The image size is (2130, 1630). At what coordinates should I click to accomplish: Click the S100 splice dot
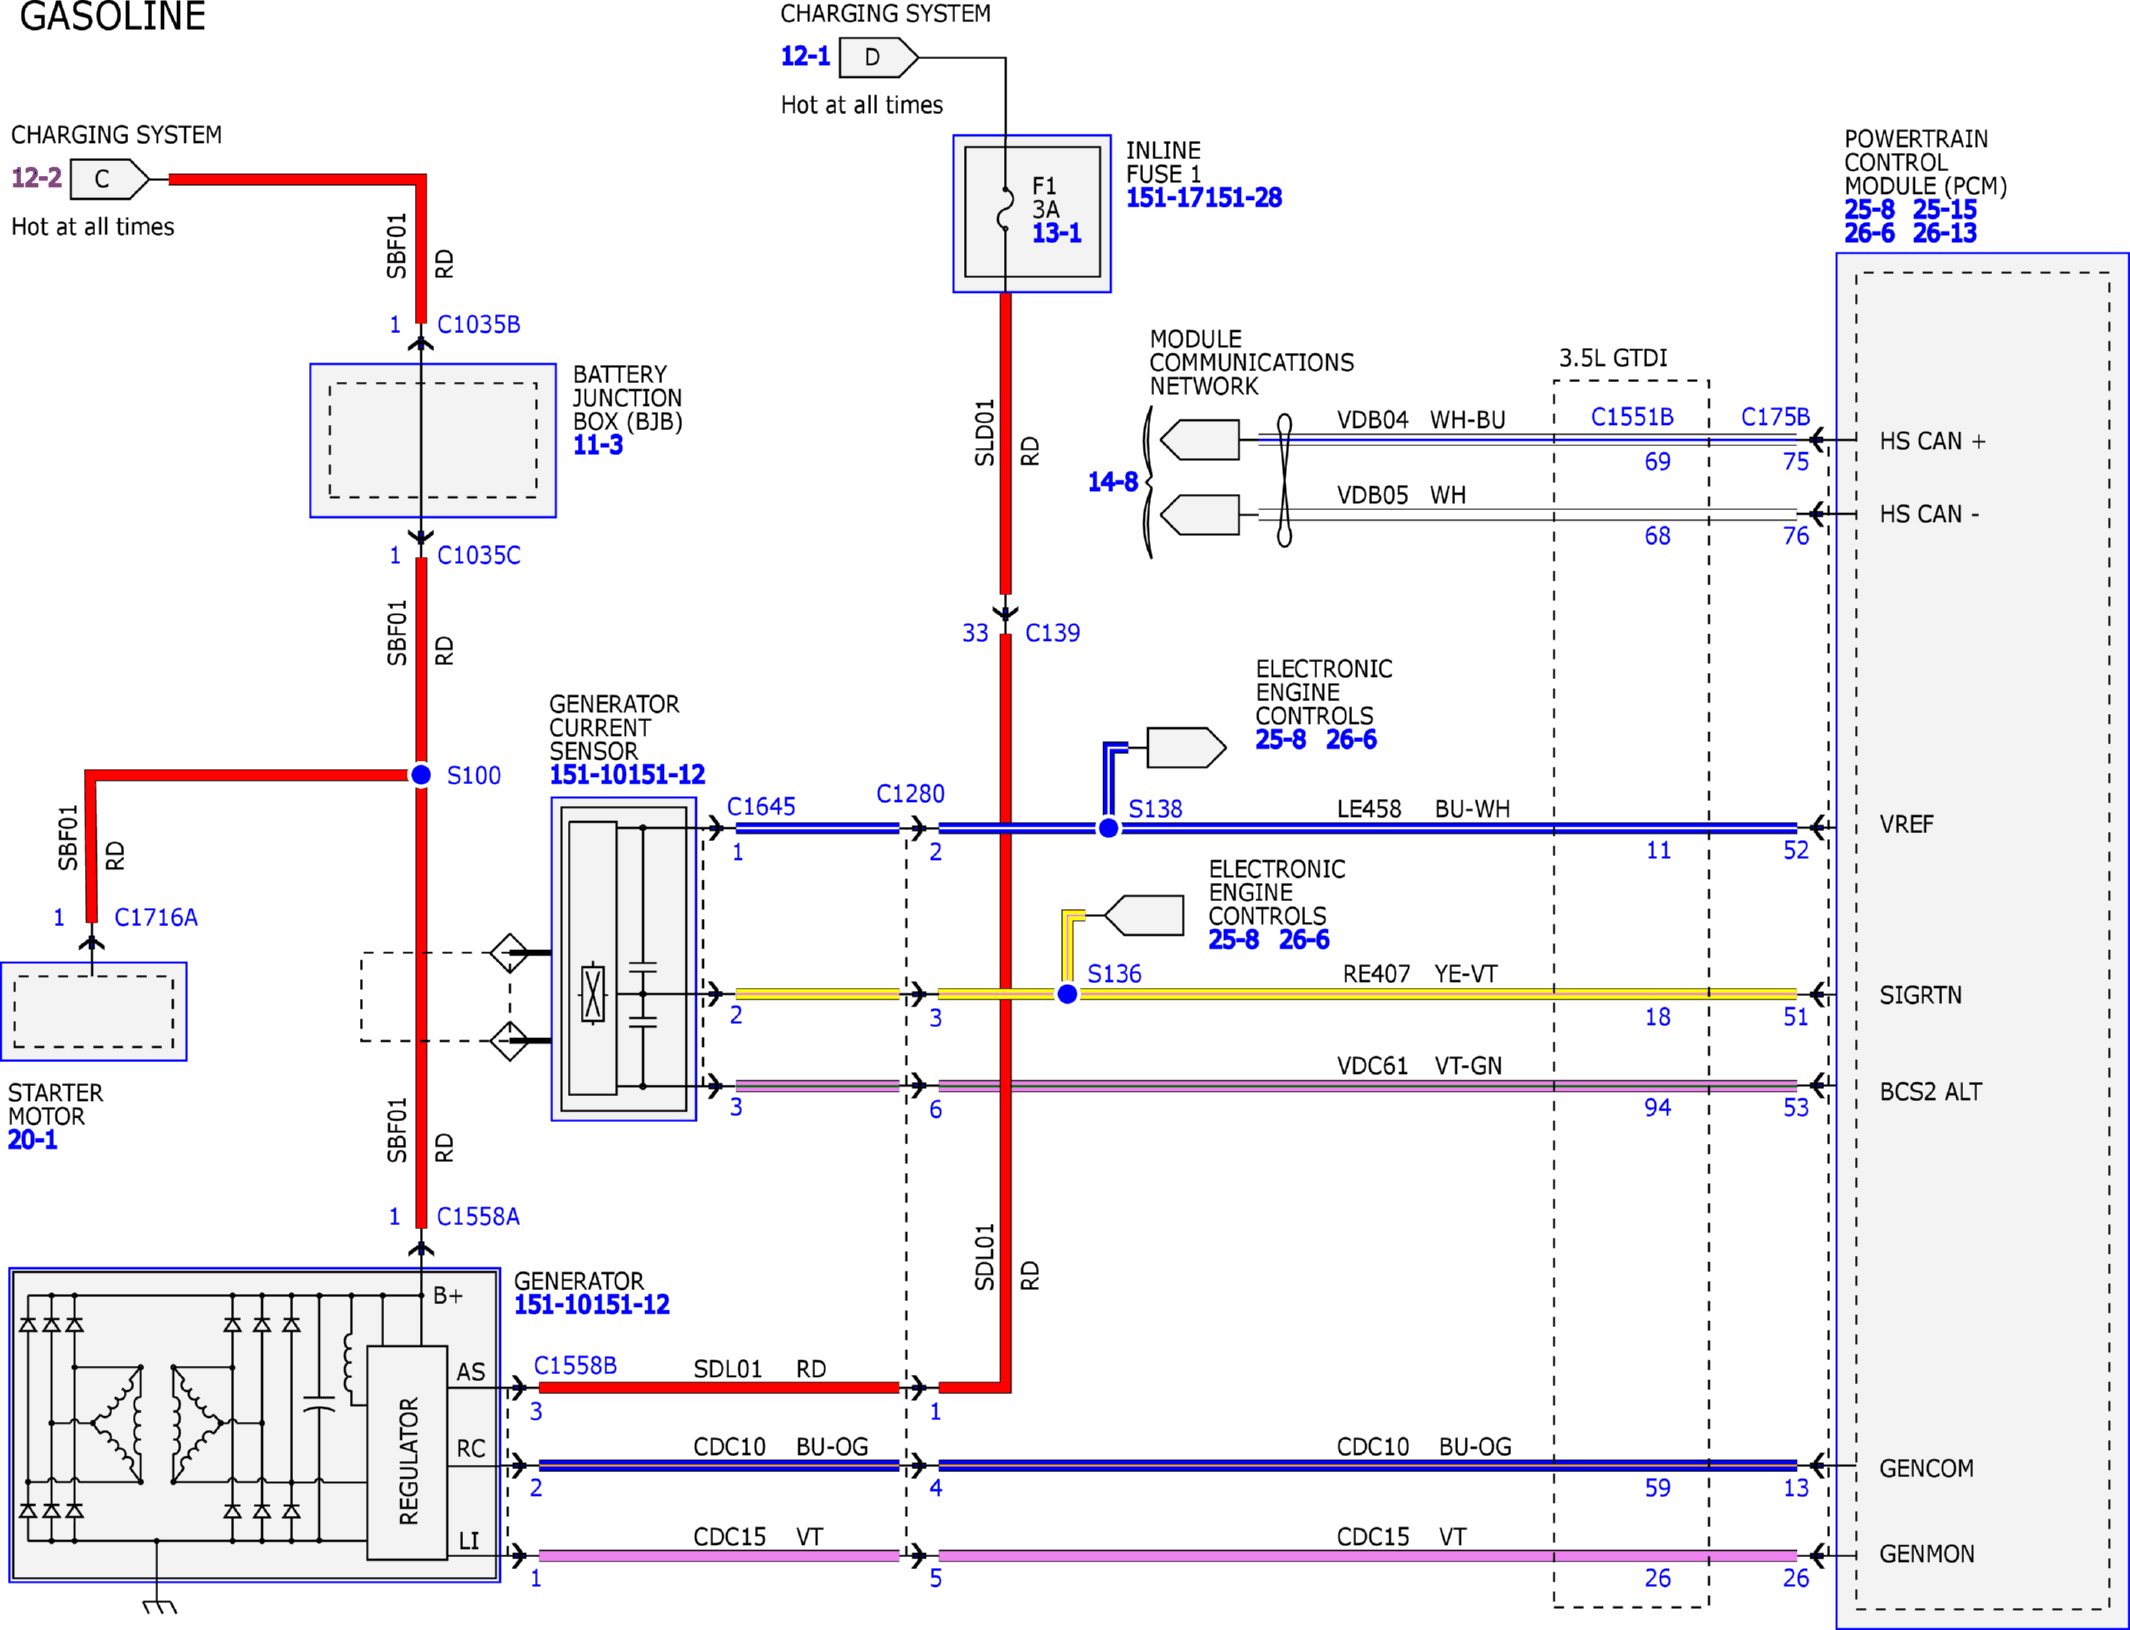421,775
